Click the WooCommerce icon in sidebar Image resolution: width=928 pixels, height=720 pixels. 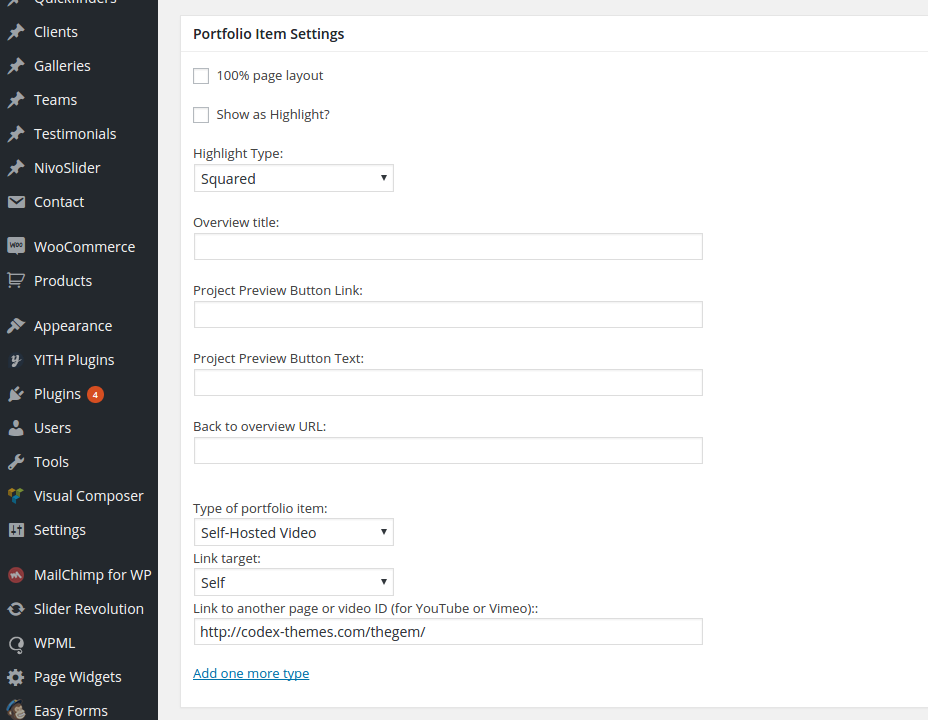coord(16,247)
